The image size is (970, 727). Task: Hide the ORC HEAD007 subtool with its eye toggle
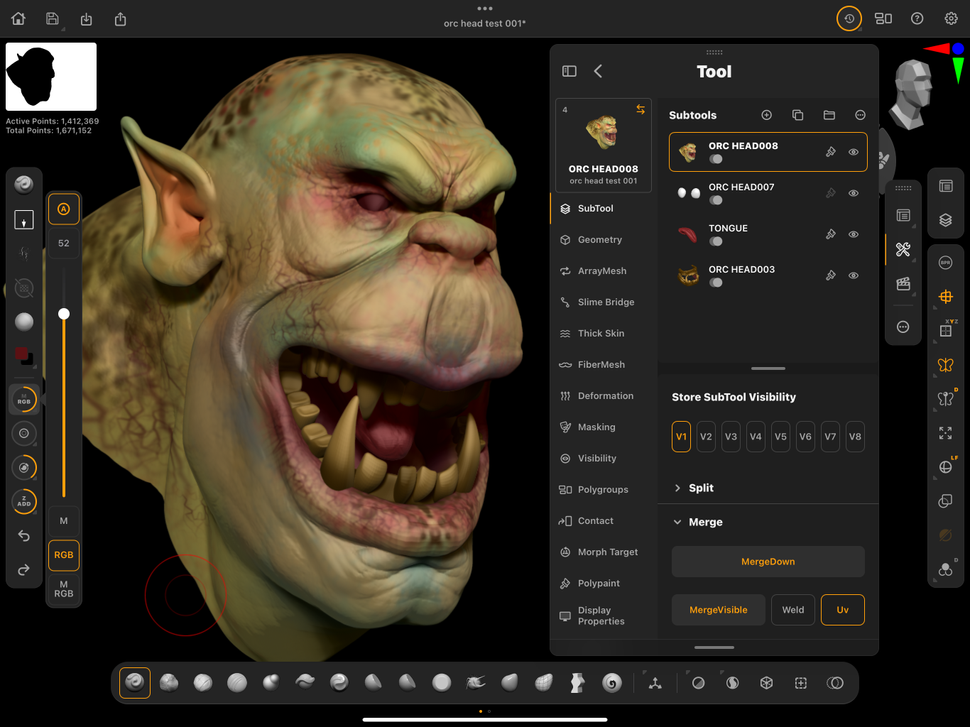pos(853,192)
